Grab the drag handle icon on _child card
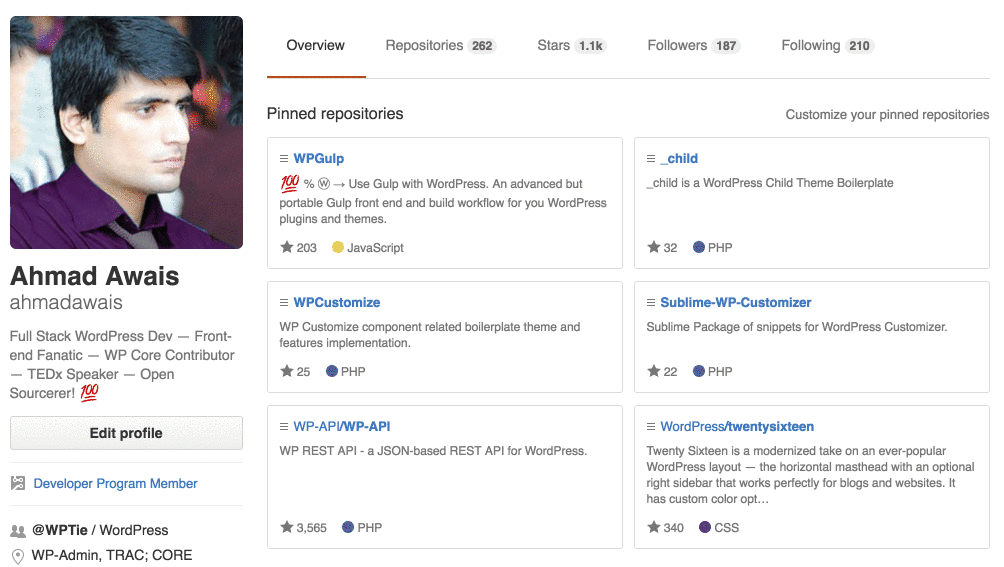Screen dimensions: 1004x567 pos(651,159)
